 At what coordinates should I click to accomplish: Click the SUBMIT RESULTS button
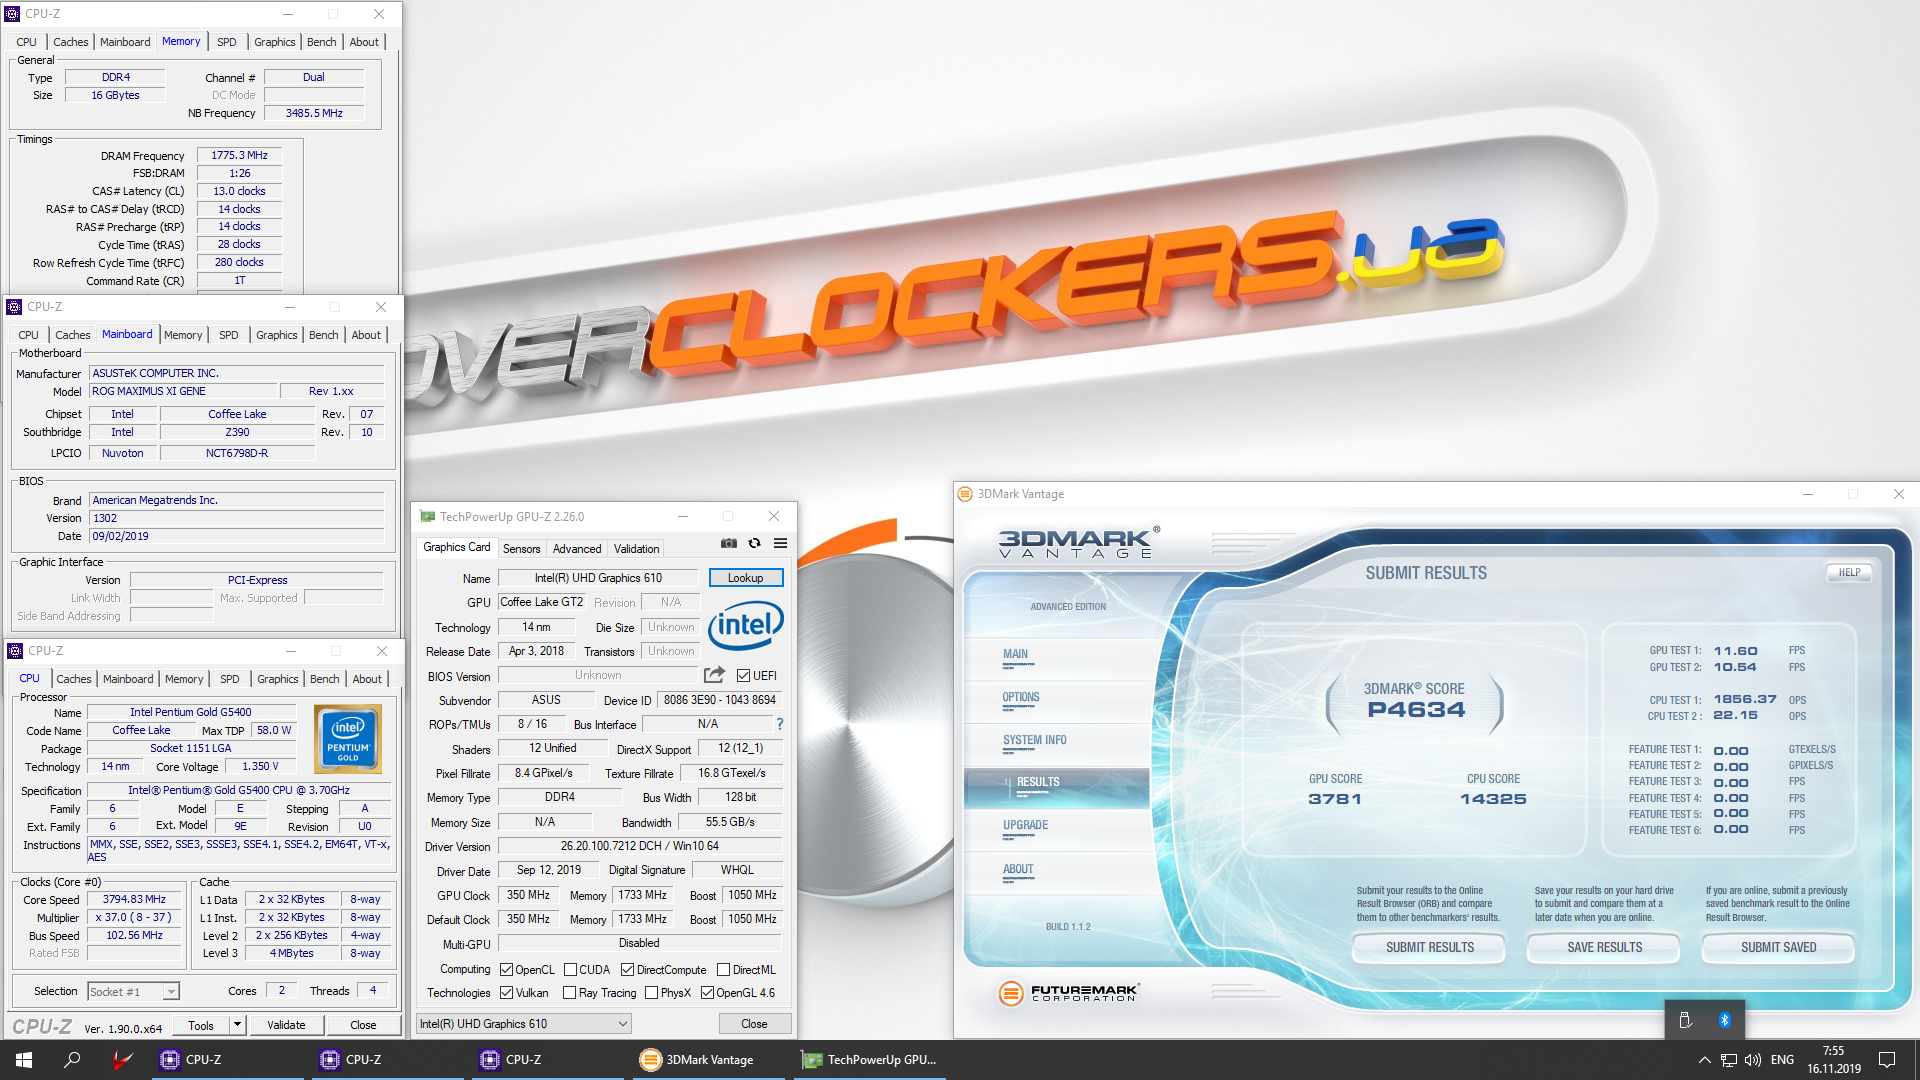click(1430, 948)
